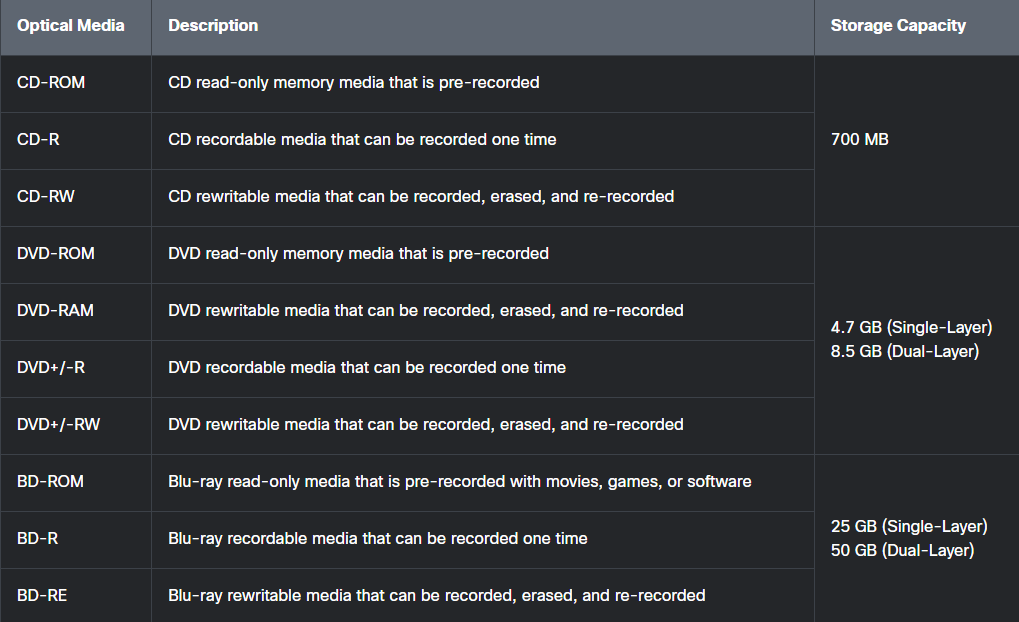Click the Blu-ray read-only media description
The image size is (1019, 622).
(459, 482)
